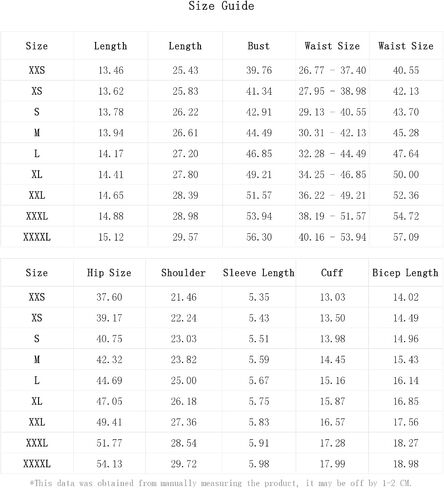This screenshot has height=488, width=444.
Task: Click sleeve length value 5.75
Action: coord(259,401)
